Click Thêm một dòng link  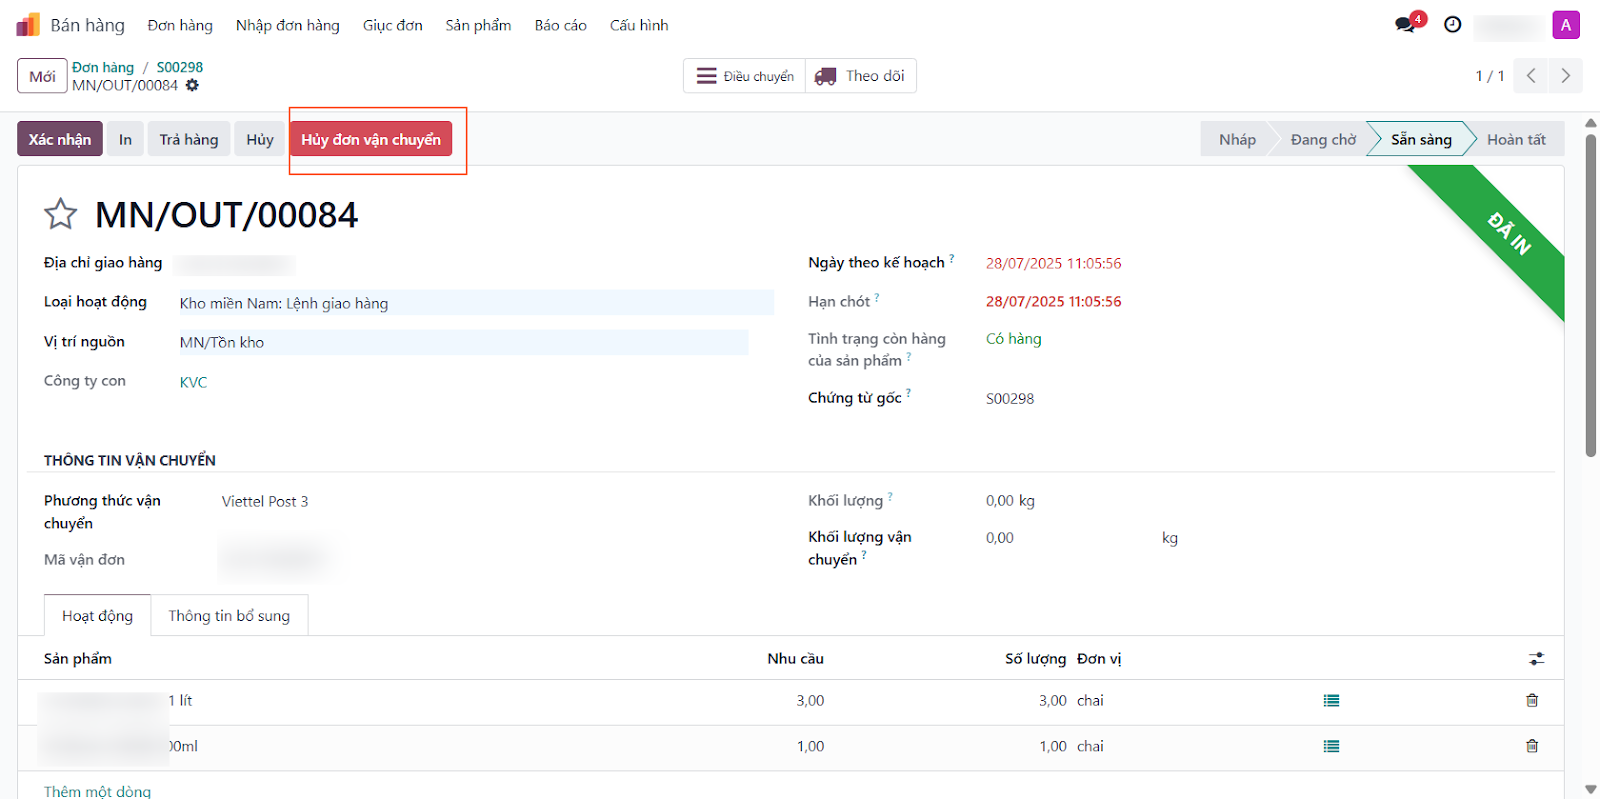[97, 791]
